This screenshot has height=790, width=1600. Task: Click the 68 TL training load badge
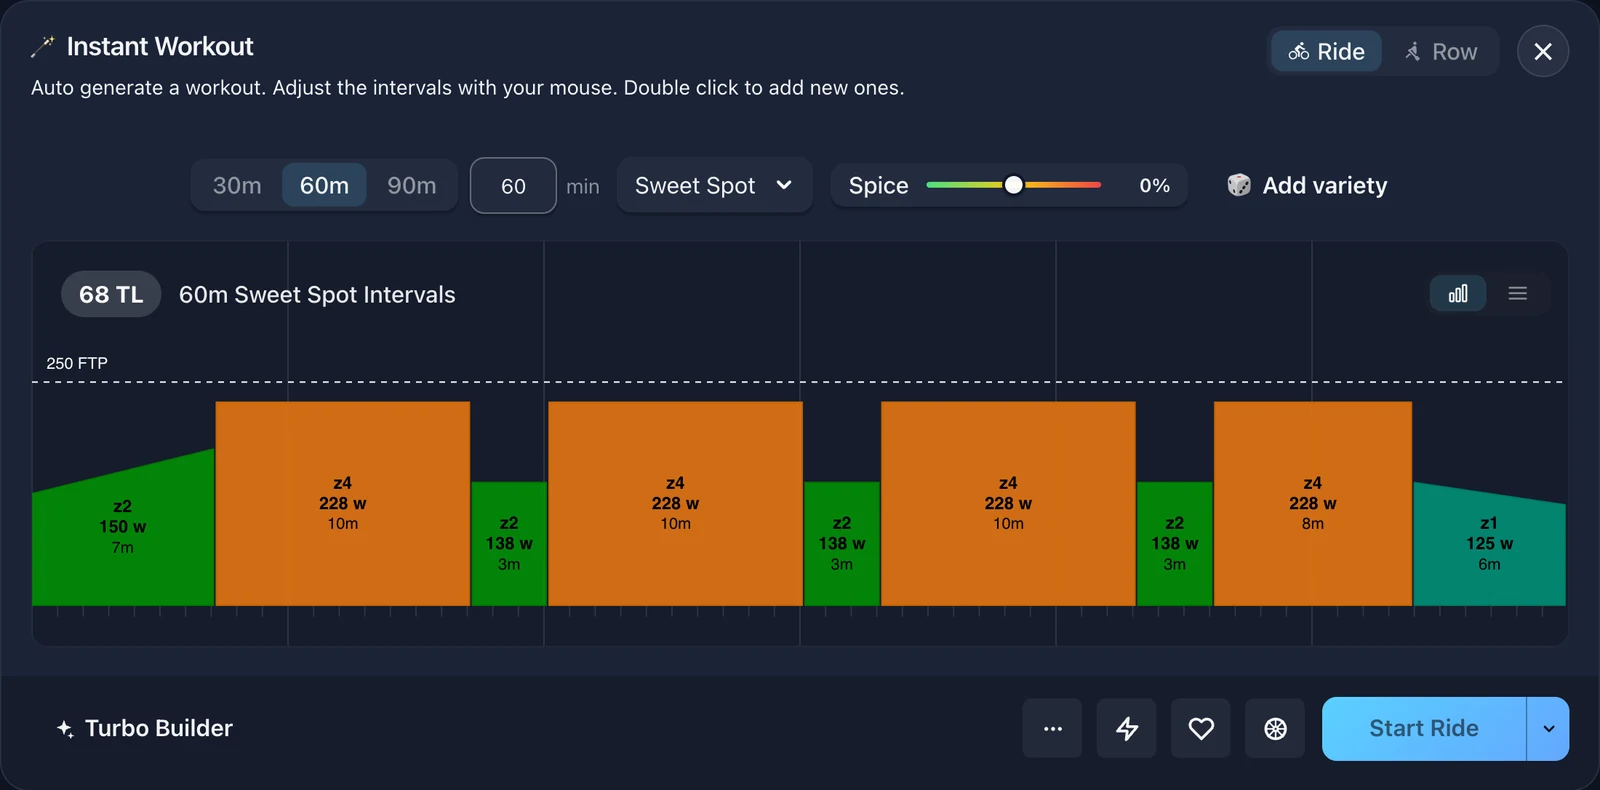(x=111, y=294)
